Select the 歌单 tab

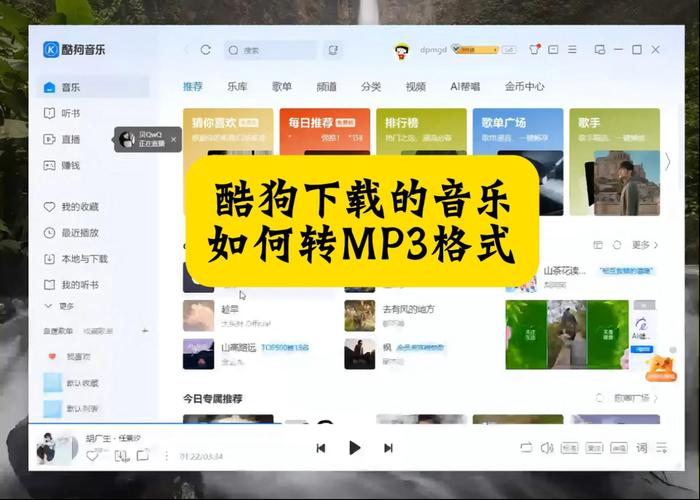tap(282, 87)
